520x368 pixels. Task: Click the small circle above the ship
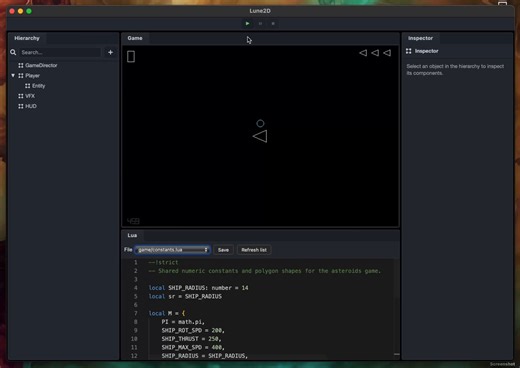pos(260,124)
